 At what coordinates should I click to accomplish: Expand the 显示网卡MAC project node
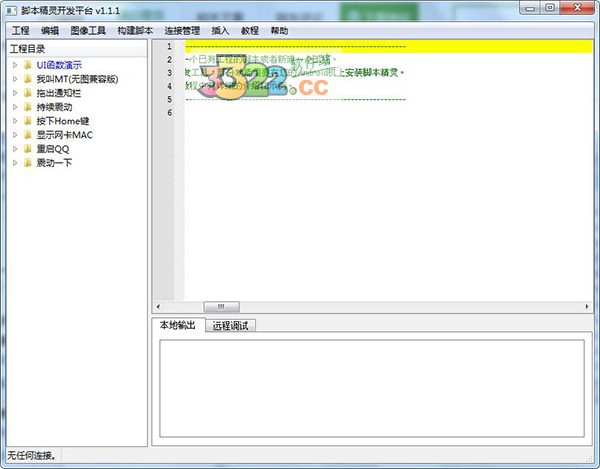[15, 135]
